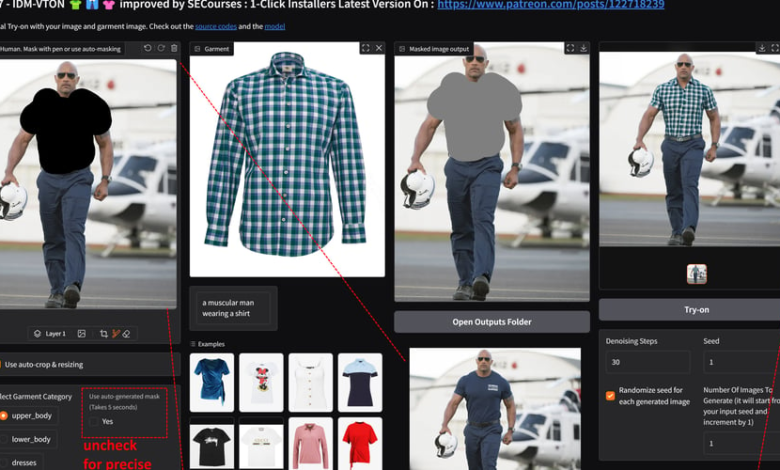Download the try-on result image
This screenshot has height=470, width=780.
pyautogui.click(x=762, y=48)
